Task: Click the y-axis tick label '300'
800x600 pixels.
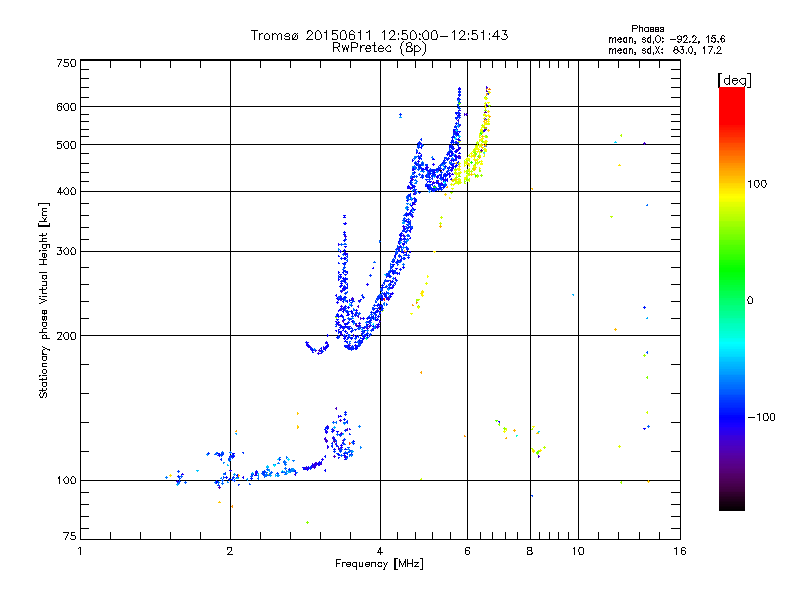Action: [67, 252]
